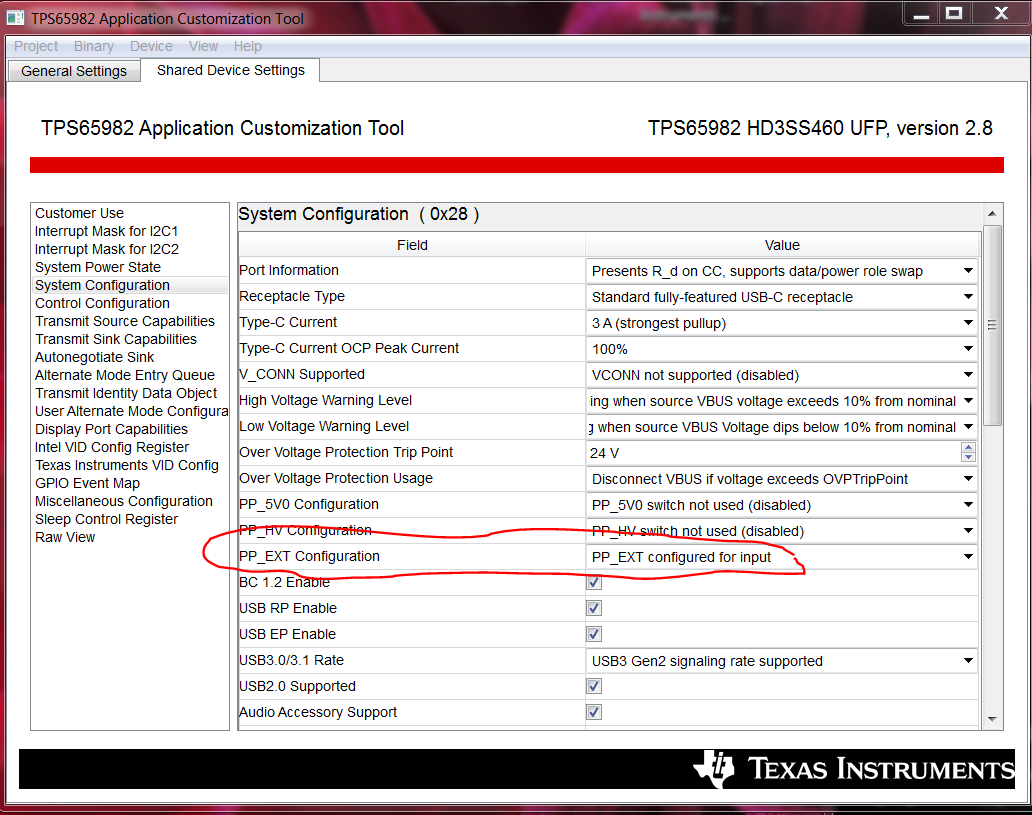
Task: Increase Over Voltage Trip Point with up arrow
Action: coord(968,448)
